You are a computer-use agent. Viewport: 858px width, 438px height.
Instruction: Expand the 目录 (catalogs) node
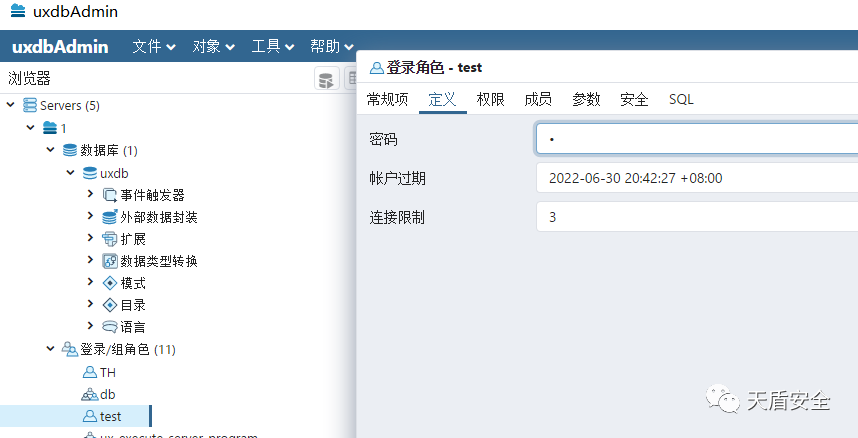91,305
